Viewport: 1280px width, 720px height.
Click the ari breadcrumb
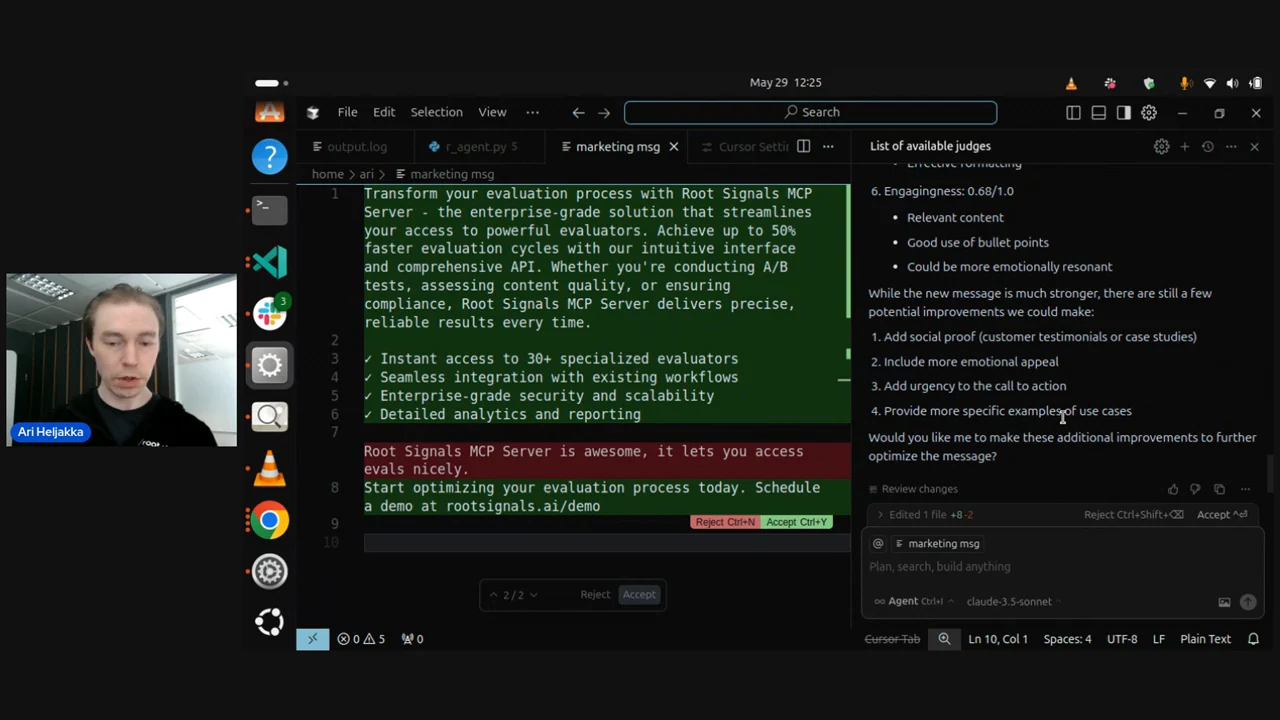pos(366,174)
